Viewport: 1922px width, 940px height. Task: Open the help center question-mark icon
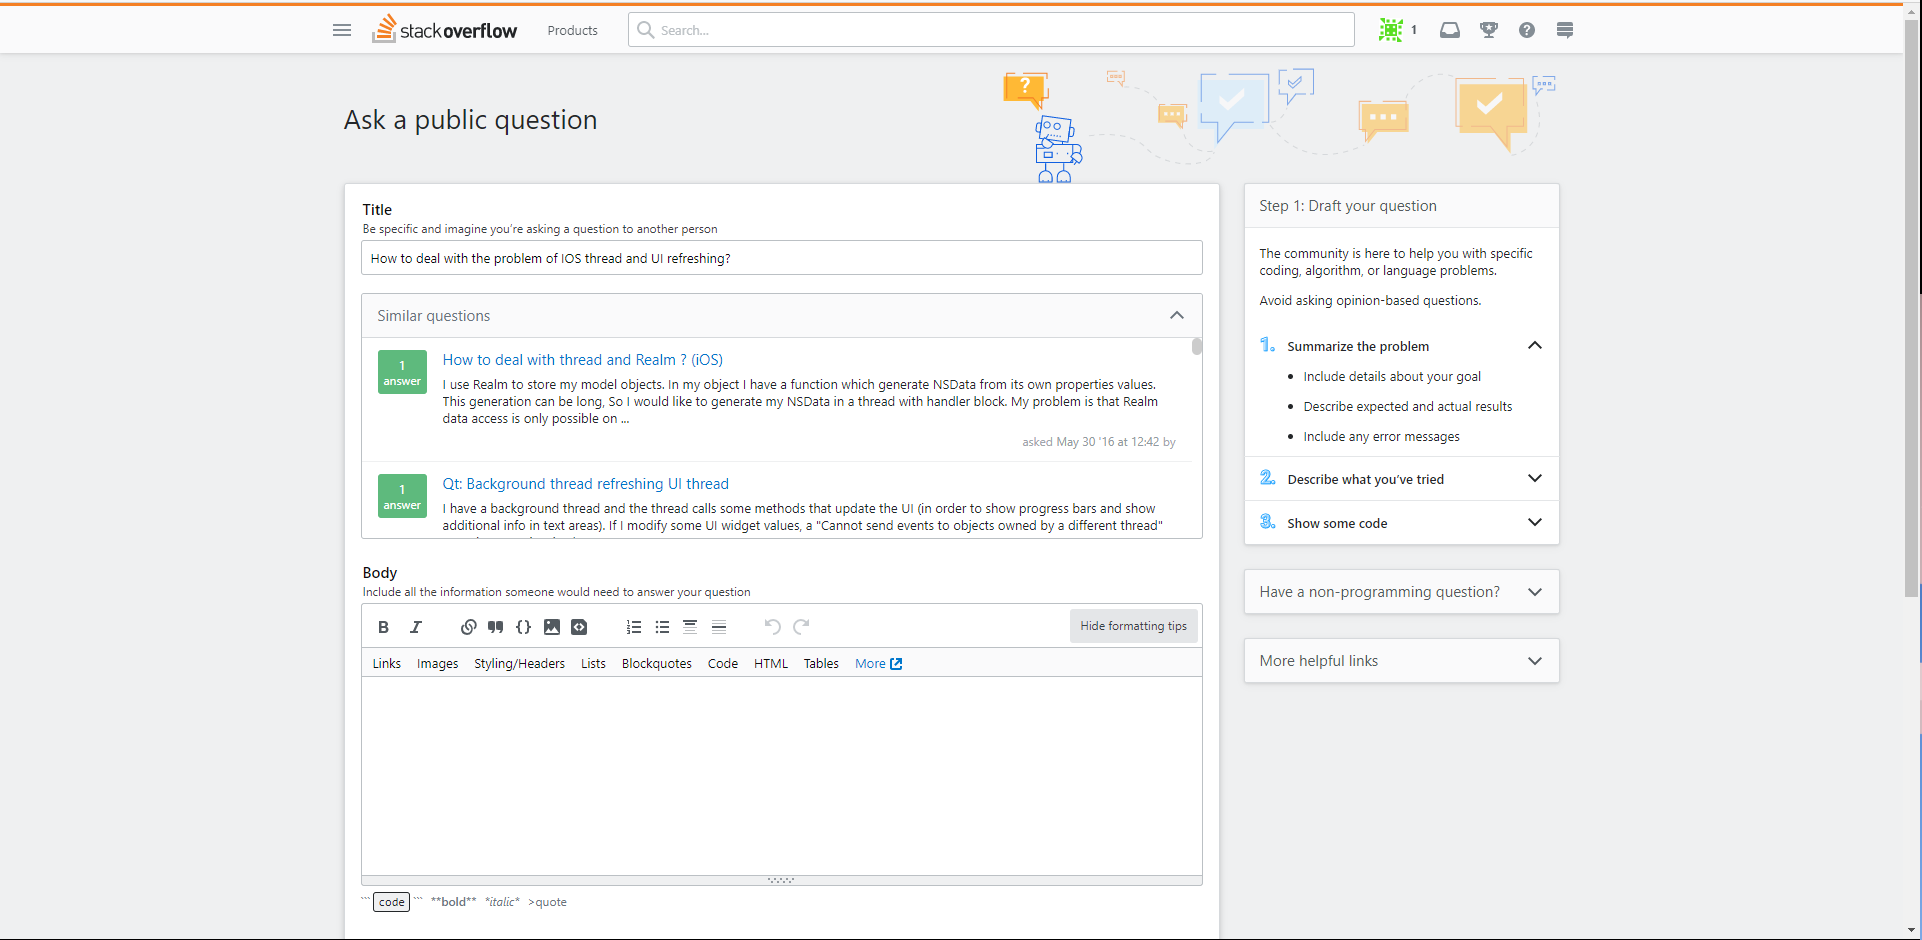coord(1527,30)
